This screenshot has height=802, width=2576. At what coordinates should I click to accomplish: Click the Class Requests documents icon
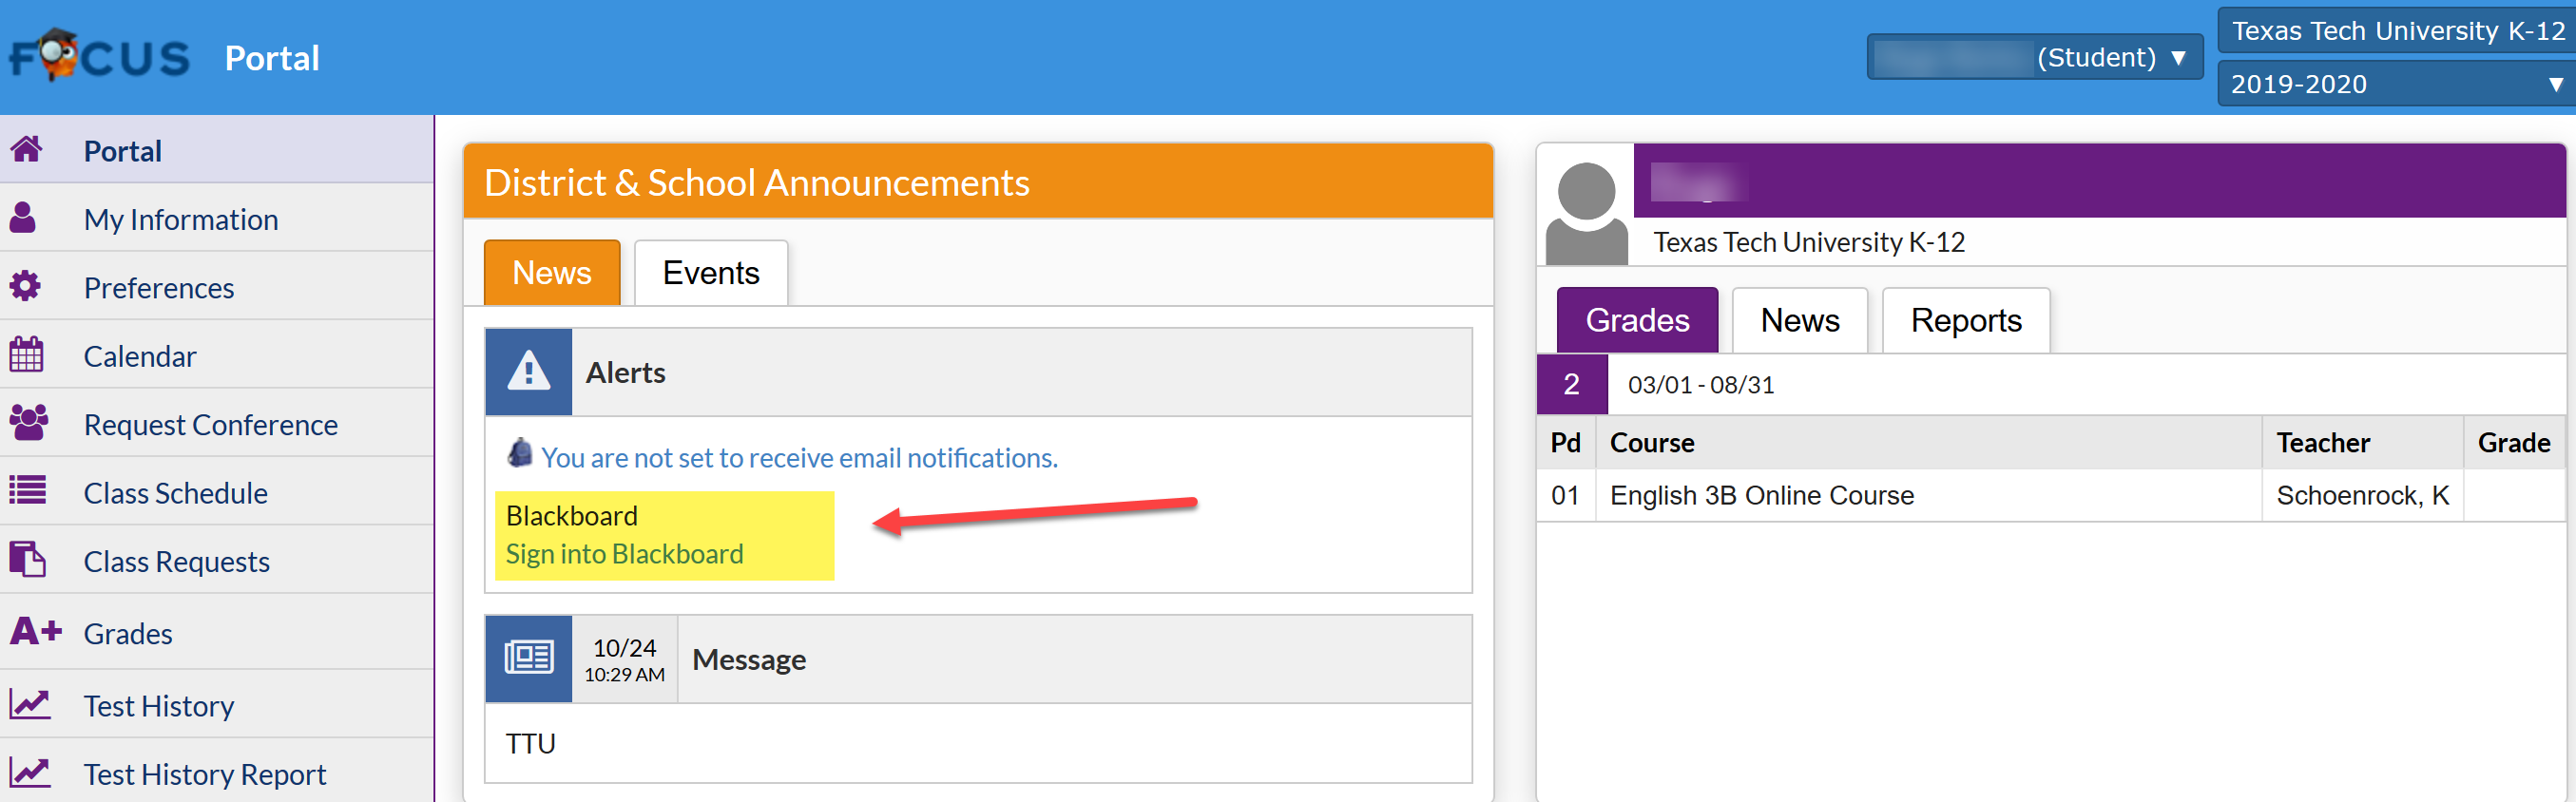[27, 558]
